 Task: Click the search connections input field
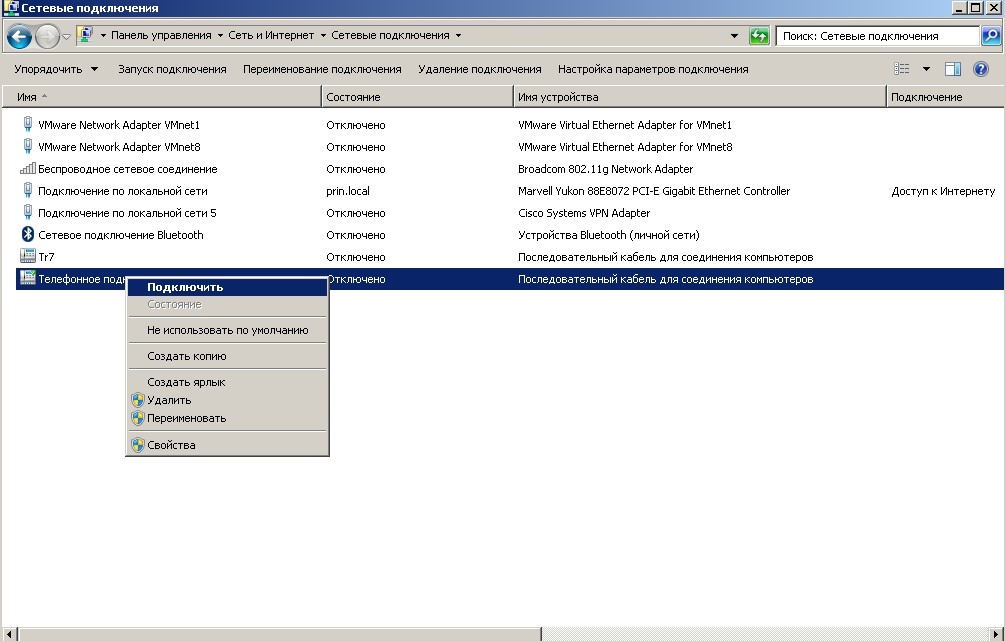click(x=877, y=36)
